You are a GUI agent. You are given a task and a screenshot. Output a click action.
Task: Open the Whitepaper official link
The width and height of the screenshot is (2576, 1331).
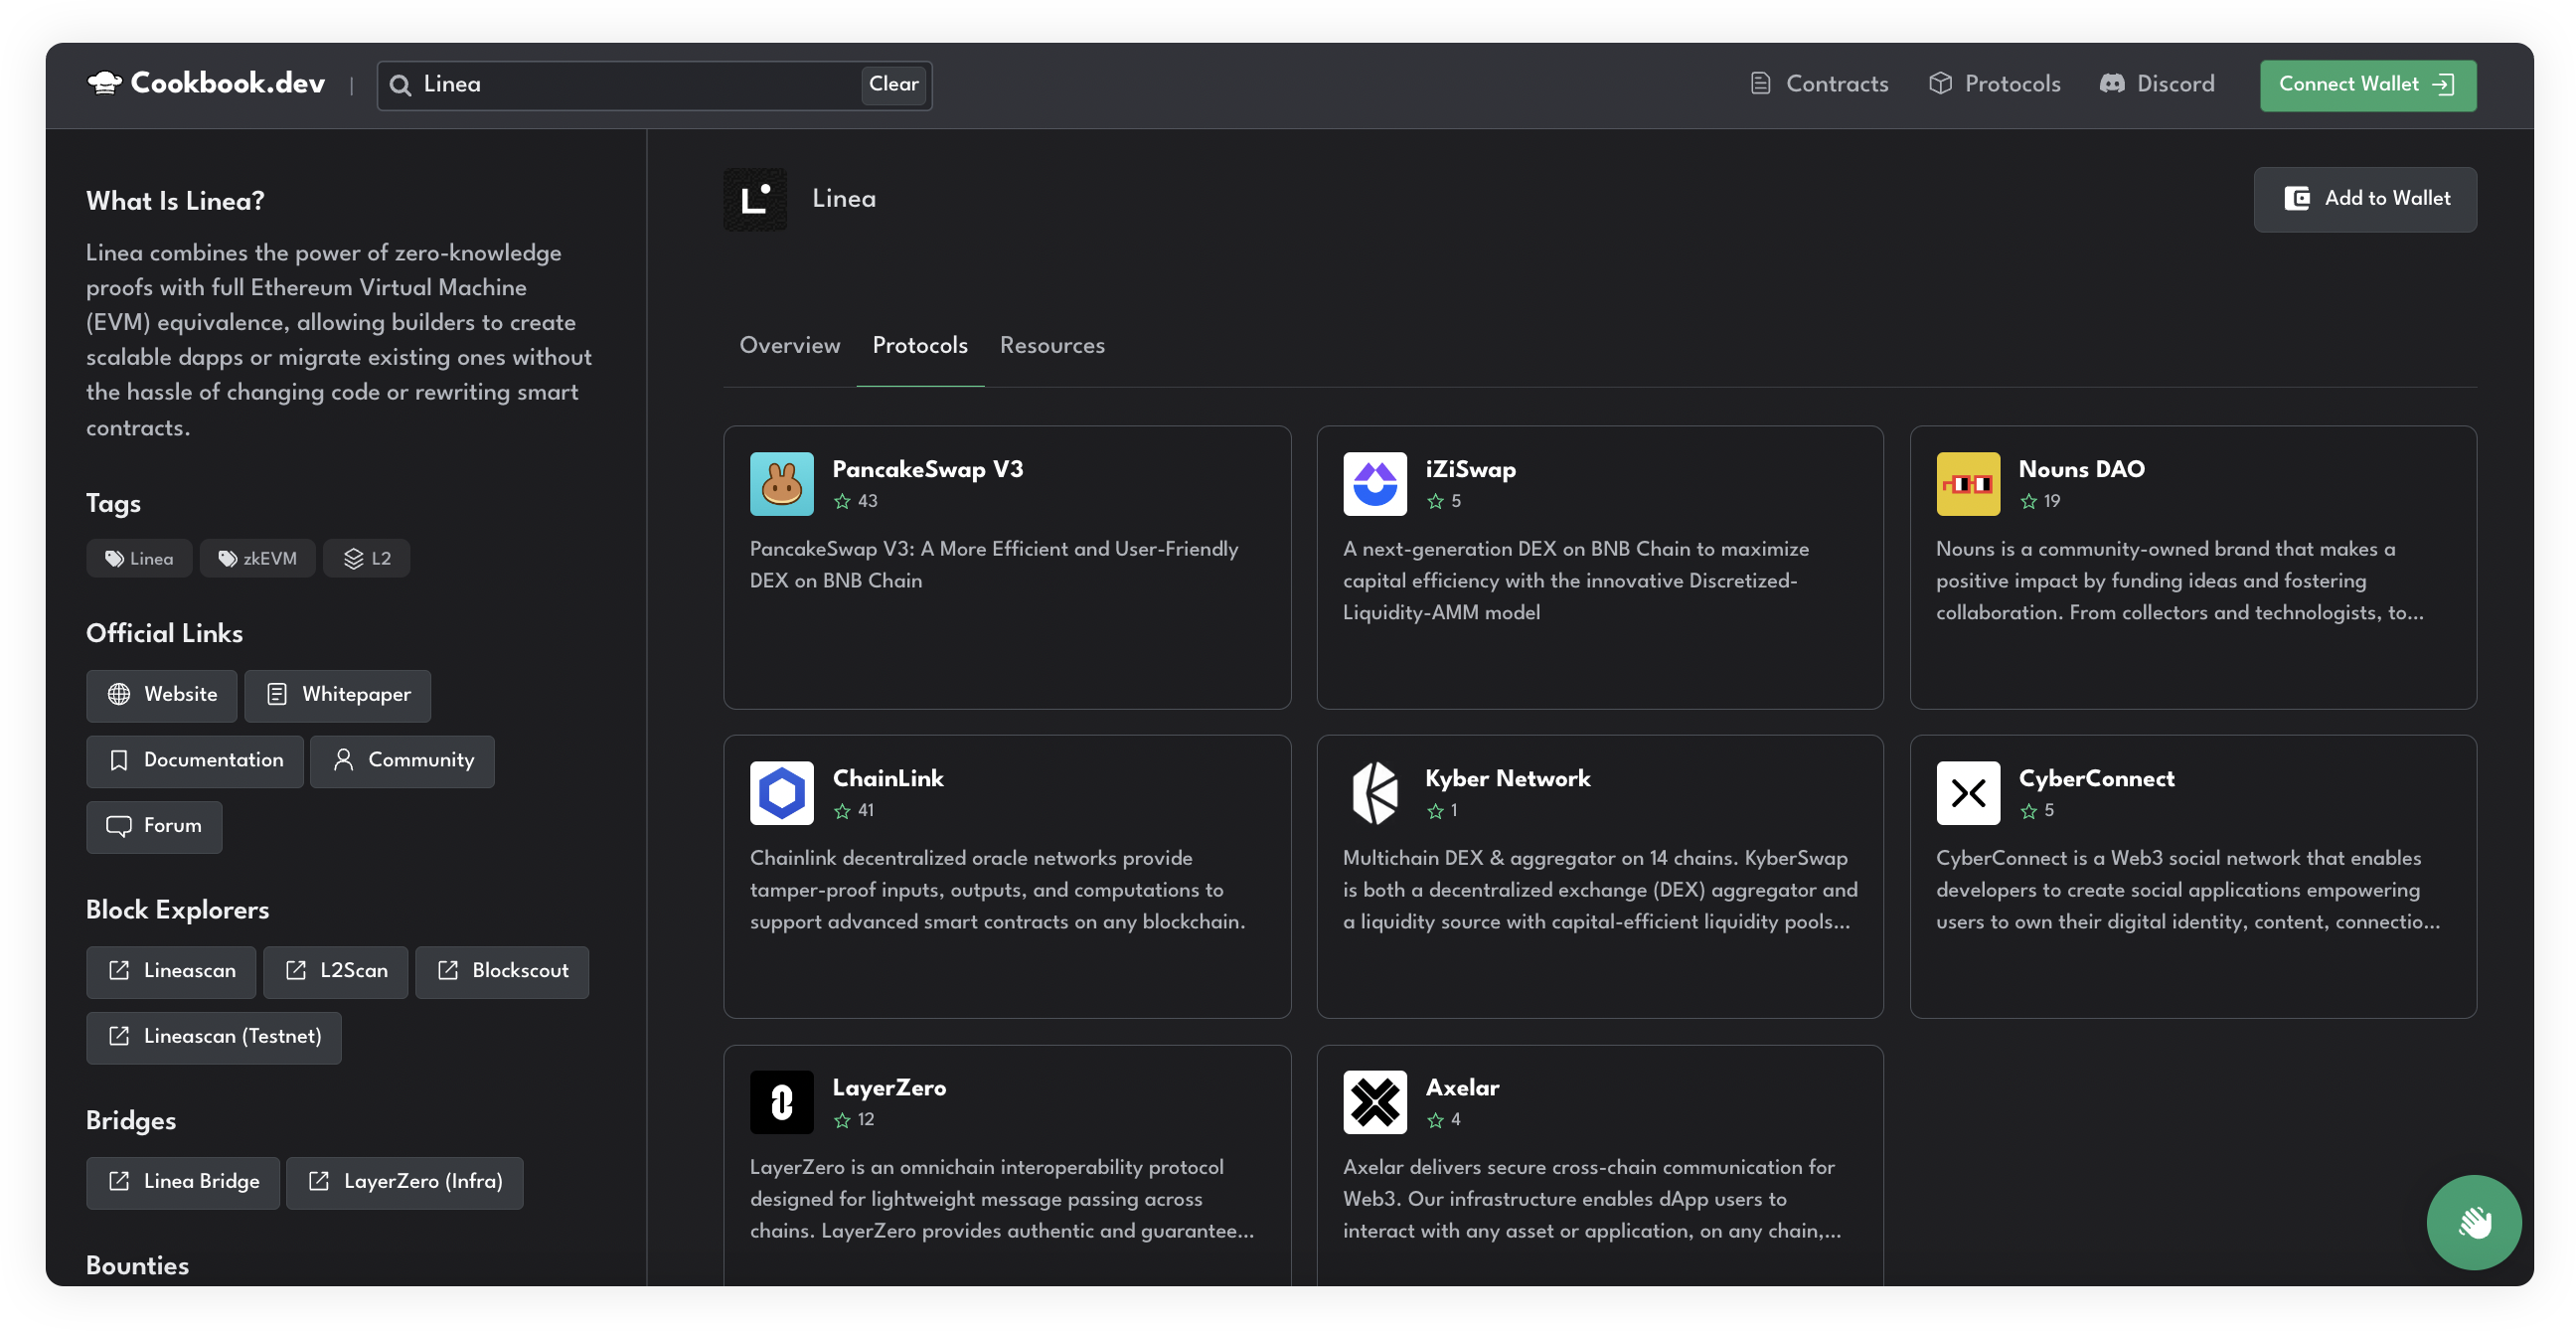(x=337, y=695)
